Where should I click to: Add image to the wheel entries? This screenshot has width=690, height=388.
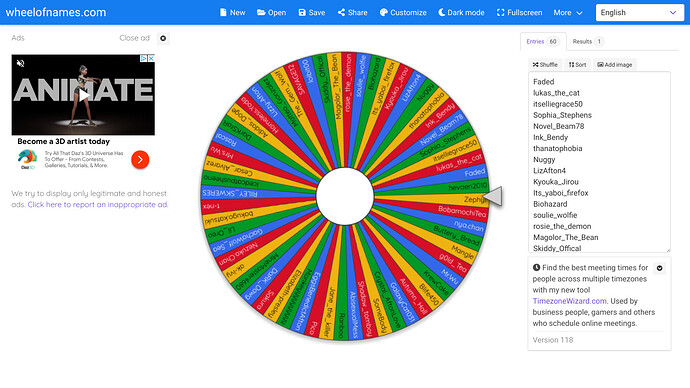coord(614,65)
